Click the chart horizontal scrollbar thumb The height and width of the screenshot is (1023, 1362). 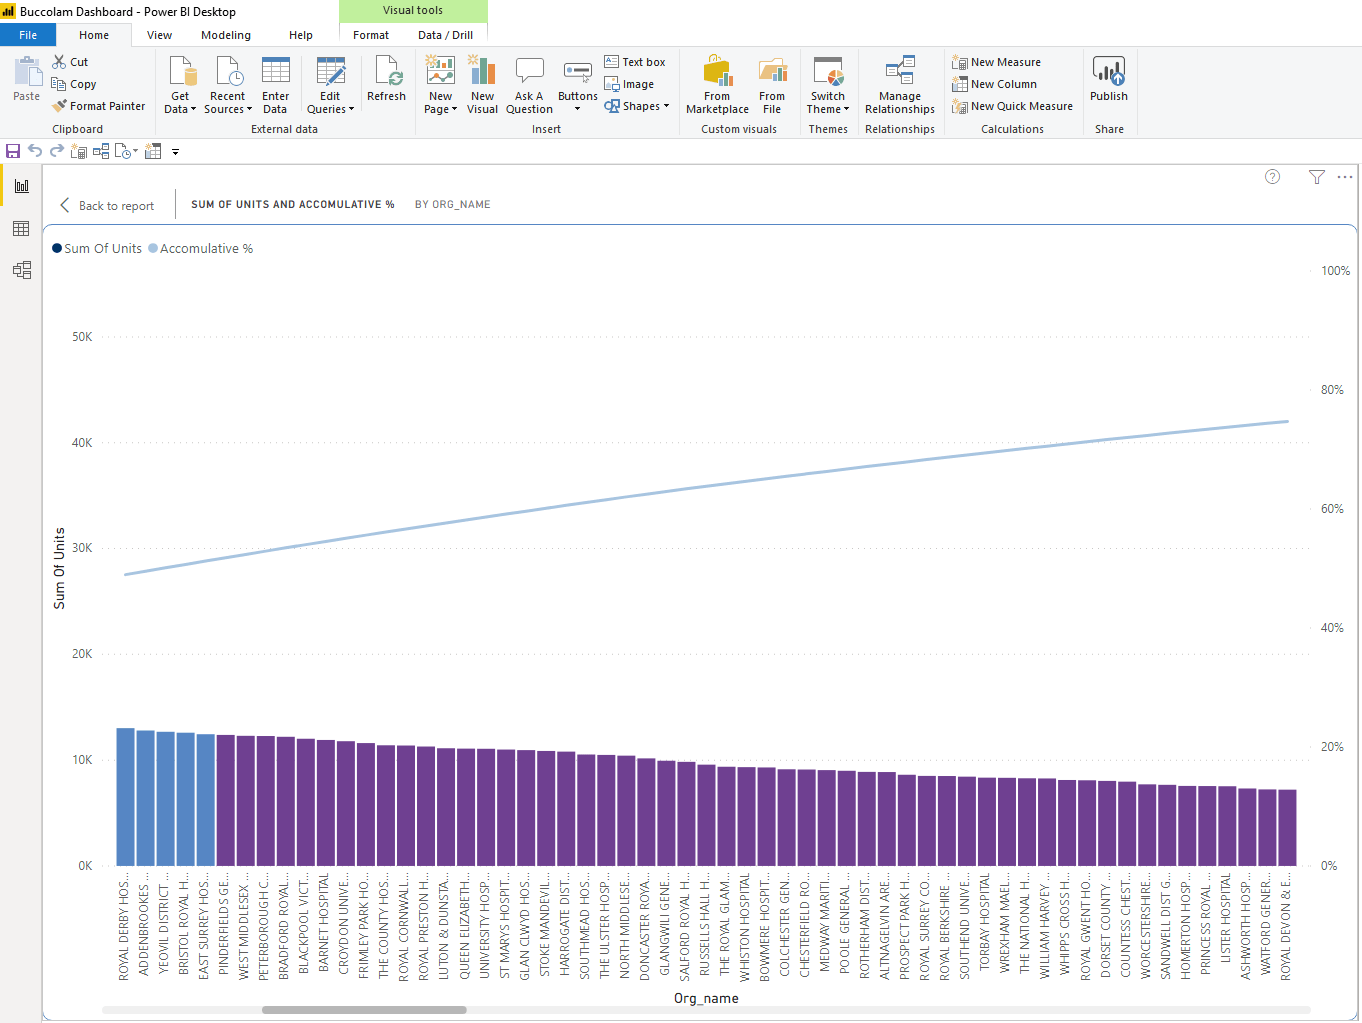364,1010
